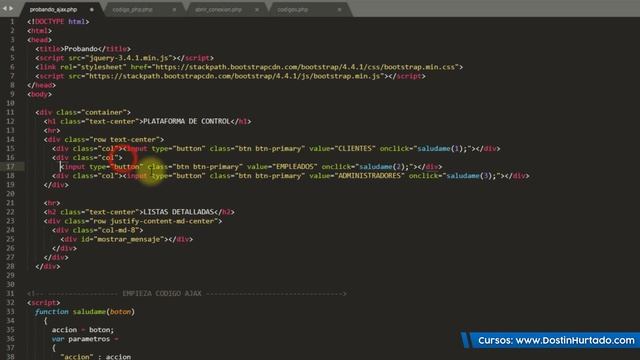This screenshot has width=640, height=360.
Task: Click the opening body tag on line 9
Action: click(x=40, y=94)
